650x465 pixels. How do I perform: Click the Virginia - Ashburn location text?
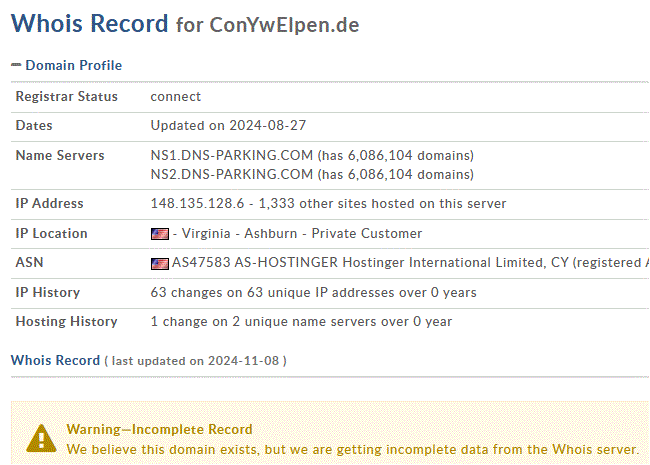click(240, 233)
